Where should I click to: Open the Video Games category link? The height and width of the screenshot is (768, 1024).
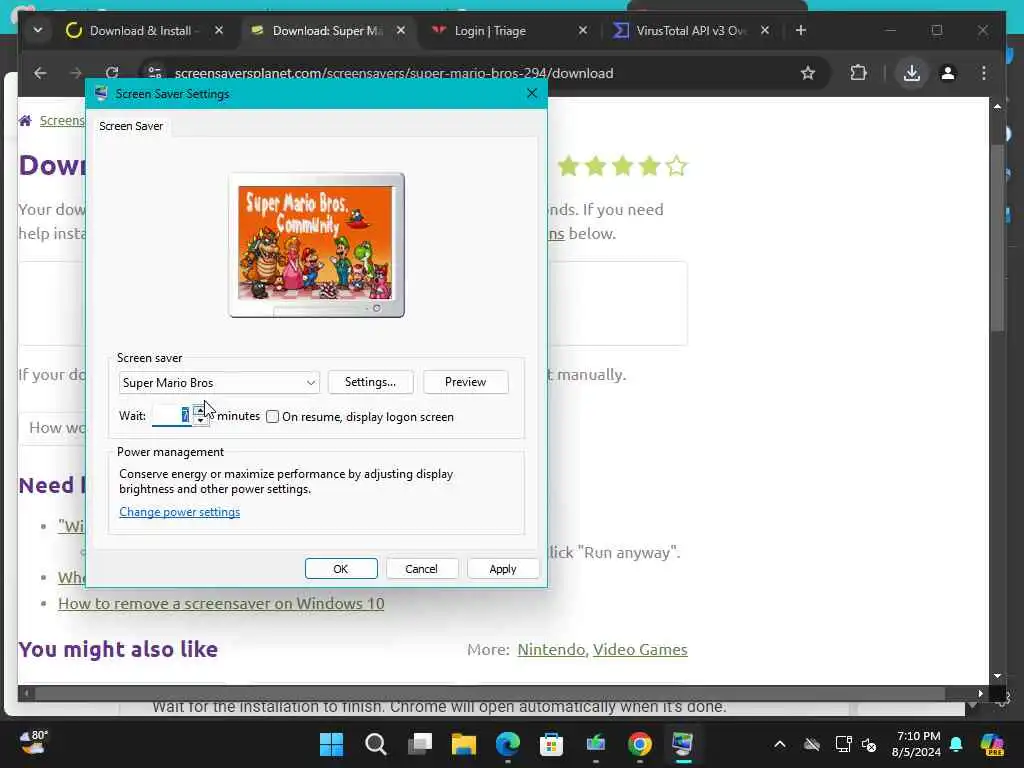tap(640, 650)
